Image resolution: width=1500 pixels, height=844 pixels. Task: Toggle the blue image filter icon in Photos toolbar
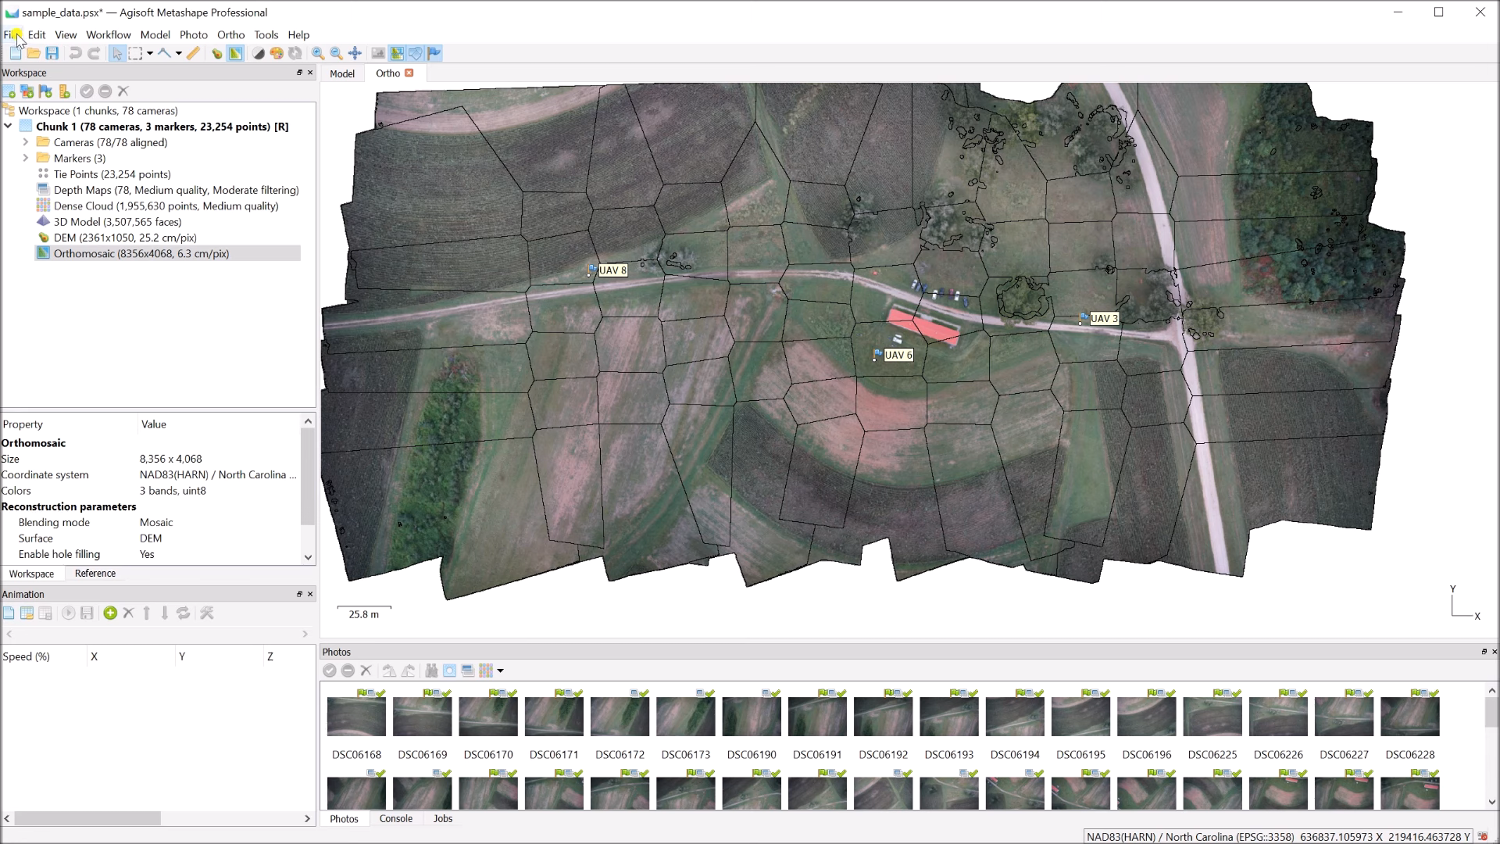tap(450, 671)
